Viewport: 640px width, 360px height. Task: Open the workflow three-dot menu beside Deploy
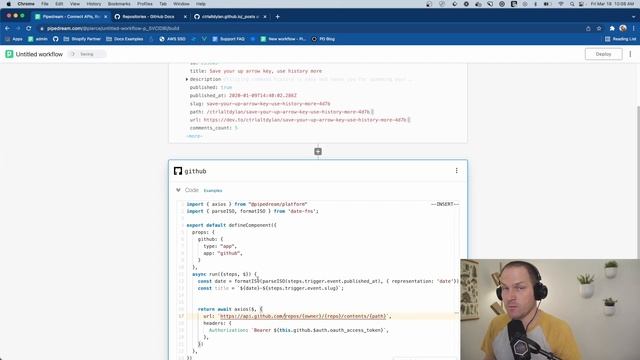pyautogui.click(x=630, y=54)
